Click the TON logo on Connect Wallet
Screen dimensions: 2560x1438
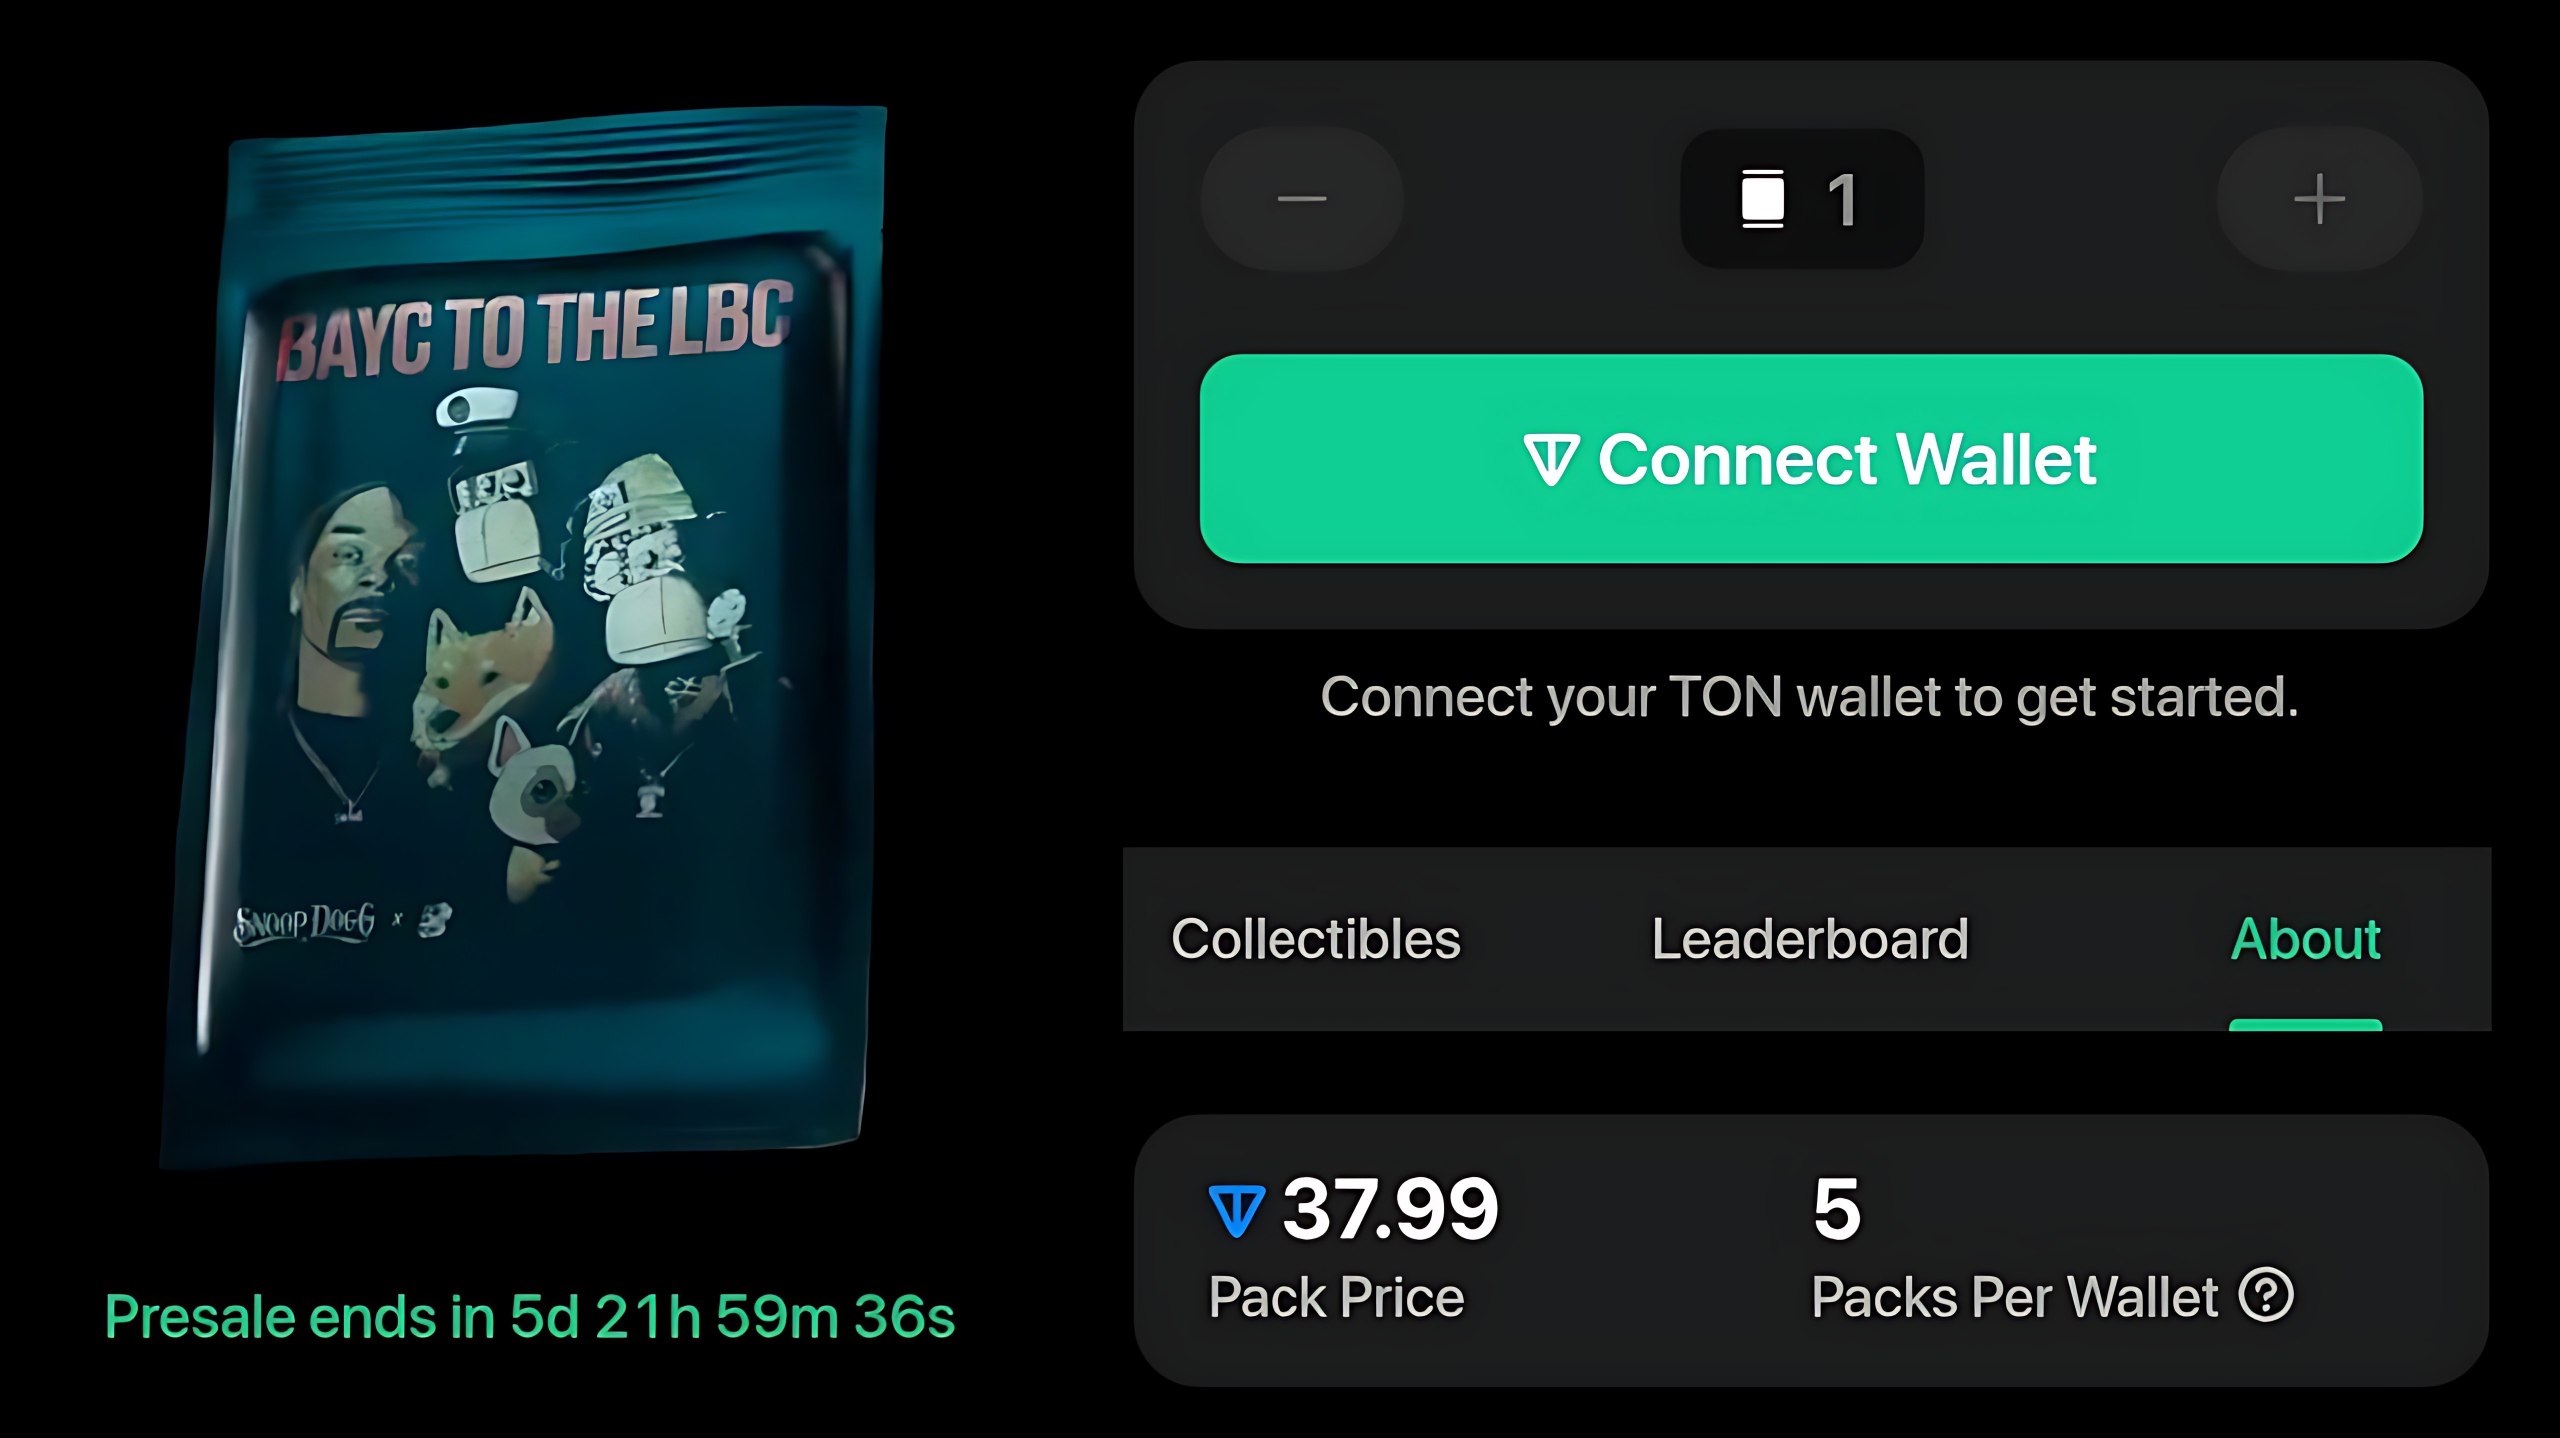click(x=1552, y=460)
